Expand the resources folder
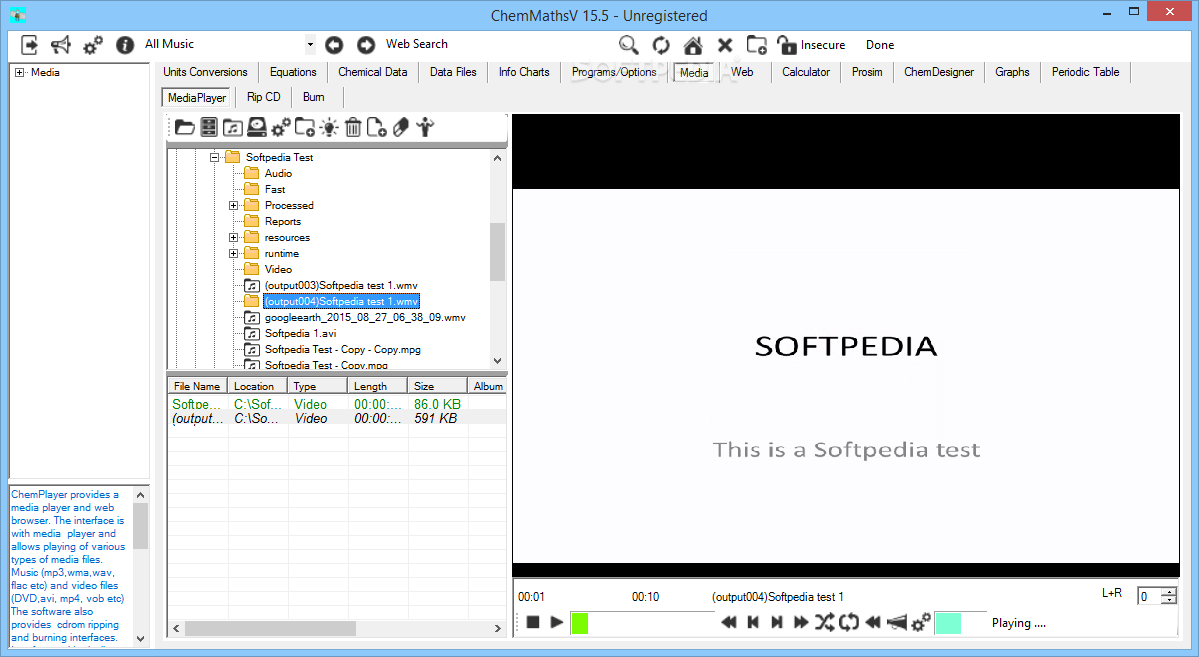 233,238
